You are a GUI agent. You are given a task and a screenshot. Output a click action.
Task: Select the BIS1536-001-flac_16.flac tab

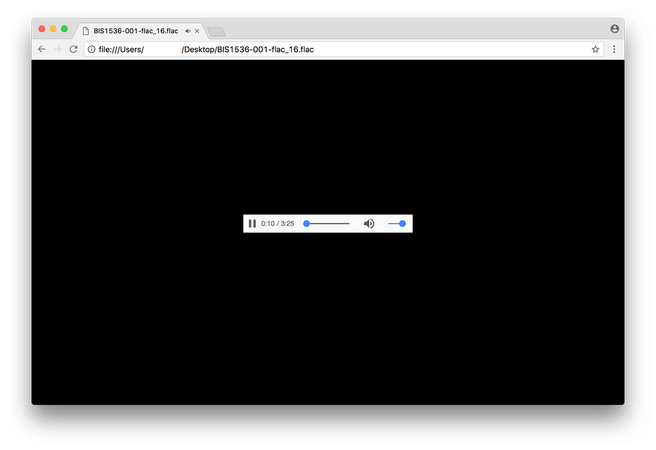click(140, 31)
